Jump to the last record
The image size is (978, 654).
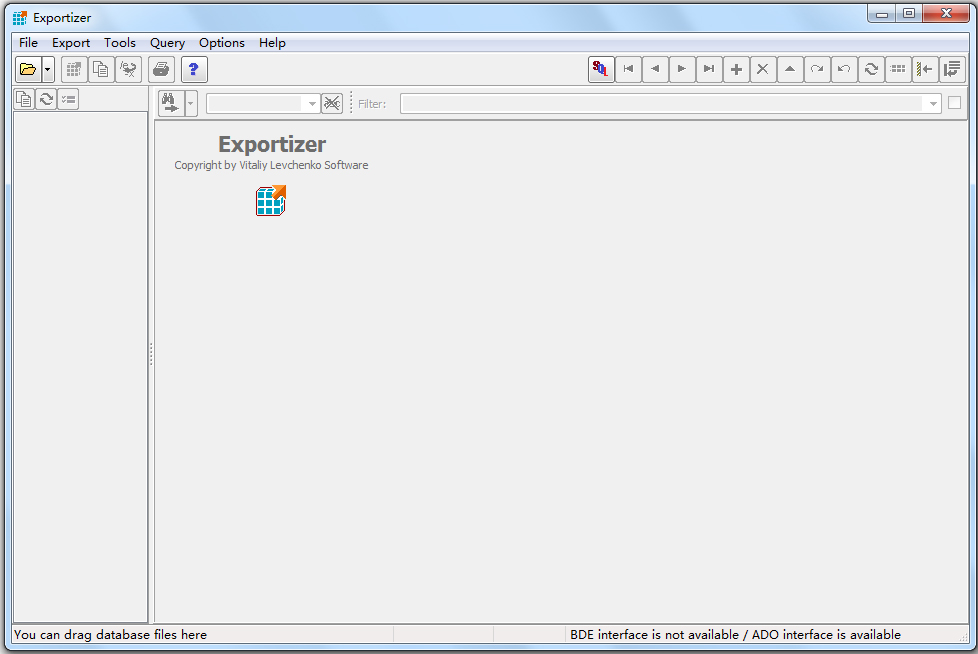709,69
